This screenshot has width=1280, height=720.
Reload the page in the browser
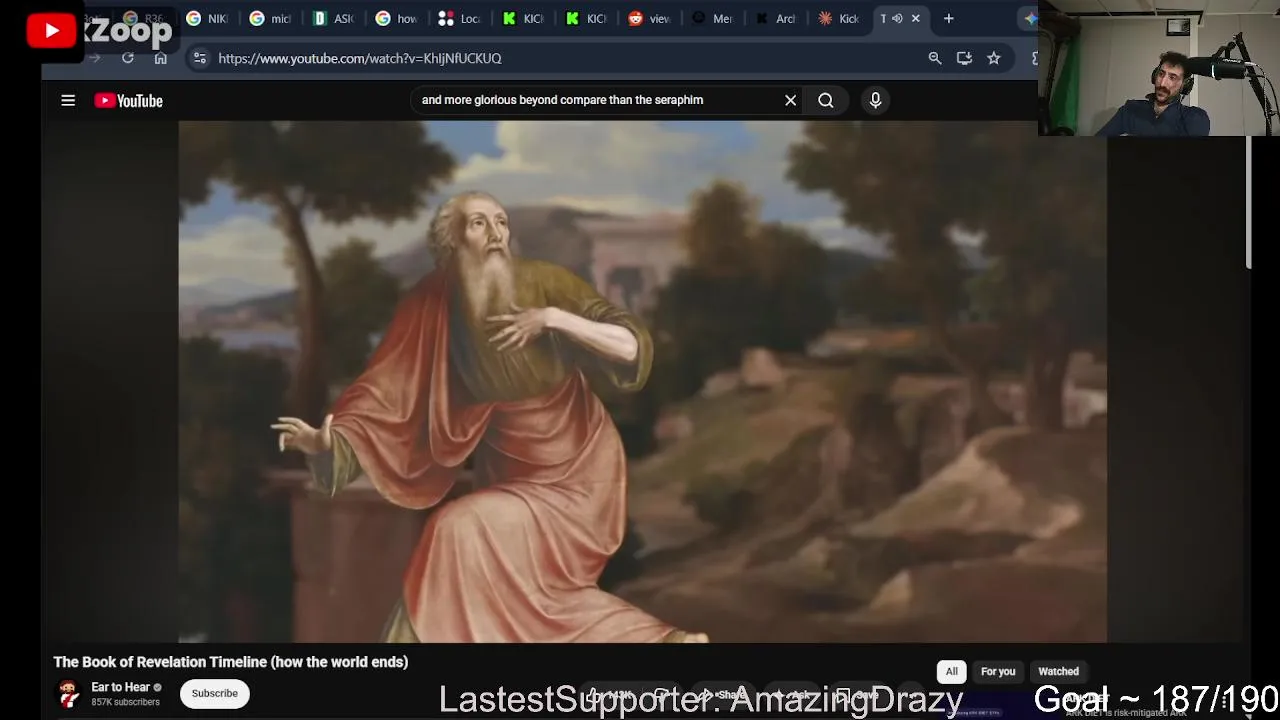pyautogui.click(x=128, y=58)
